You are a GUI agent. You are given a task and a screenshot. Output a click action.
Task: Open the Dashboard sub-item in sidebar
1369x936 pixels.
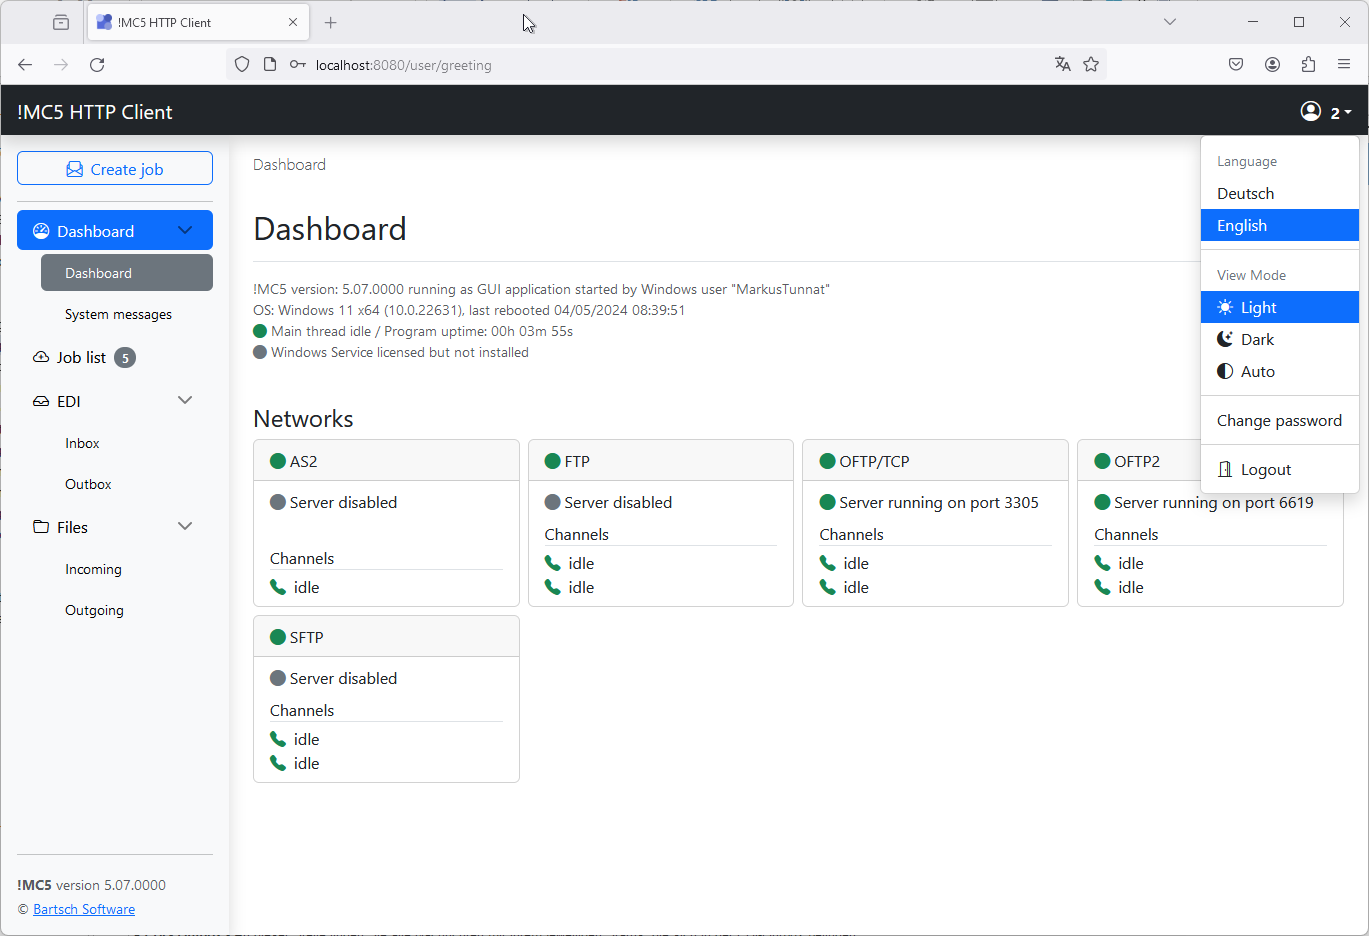pos(127,272)
